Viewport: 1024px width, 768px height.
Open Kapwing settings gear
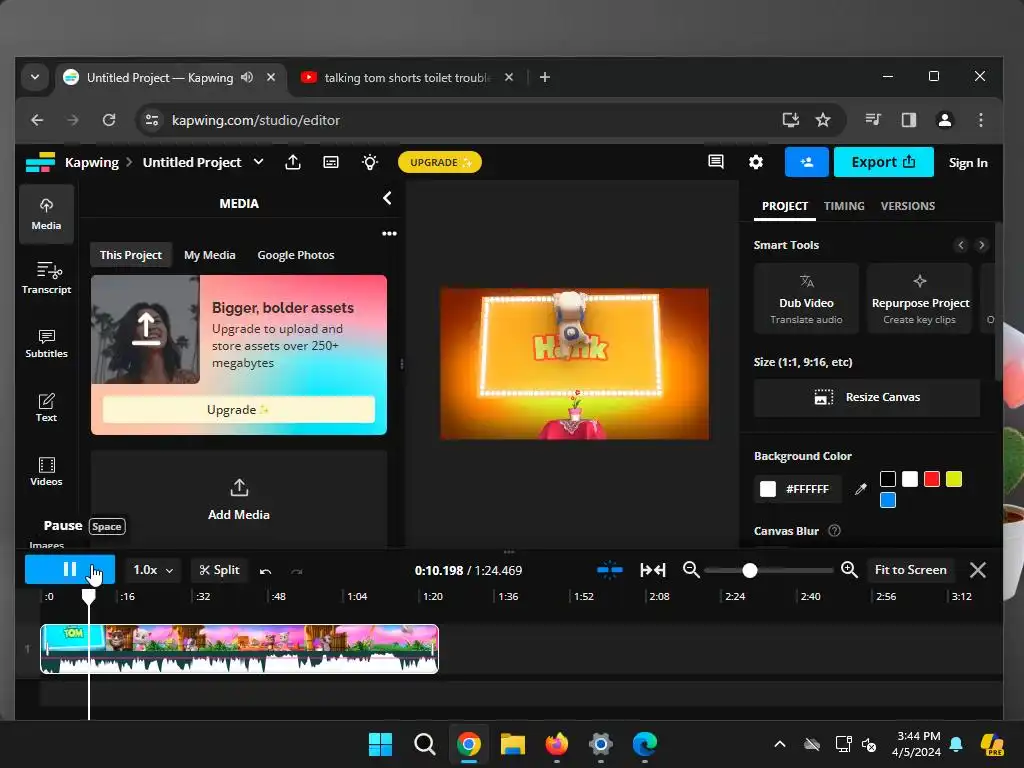tap(756, 162)
